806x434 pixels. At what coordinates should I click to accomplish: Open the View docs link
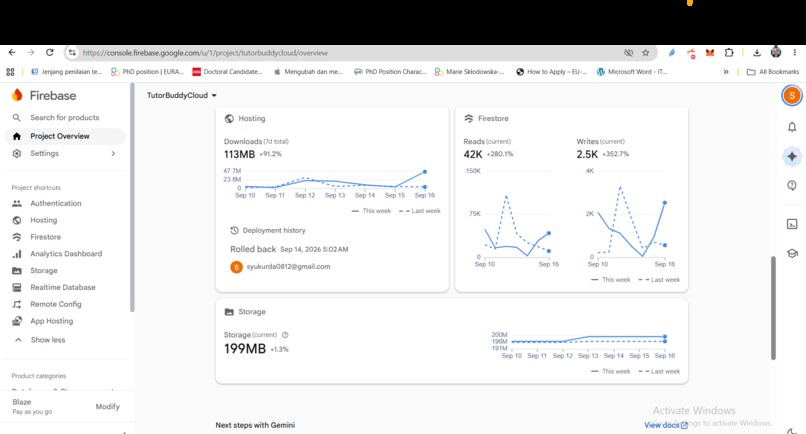point(666,425)
